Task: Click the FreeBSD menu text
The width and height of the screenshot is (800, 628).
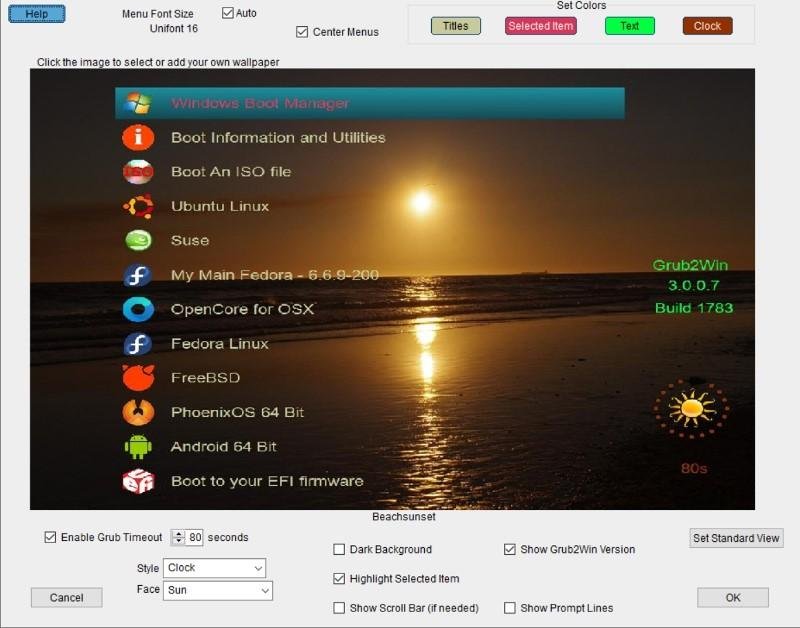Action: coord(206,378)
